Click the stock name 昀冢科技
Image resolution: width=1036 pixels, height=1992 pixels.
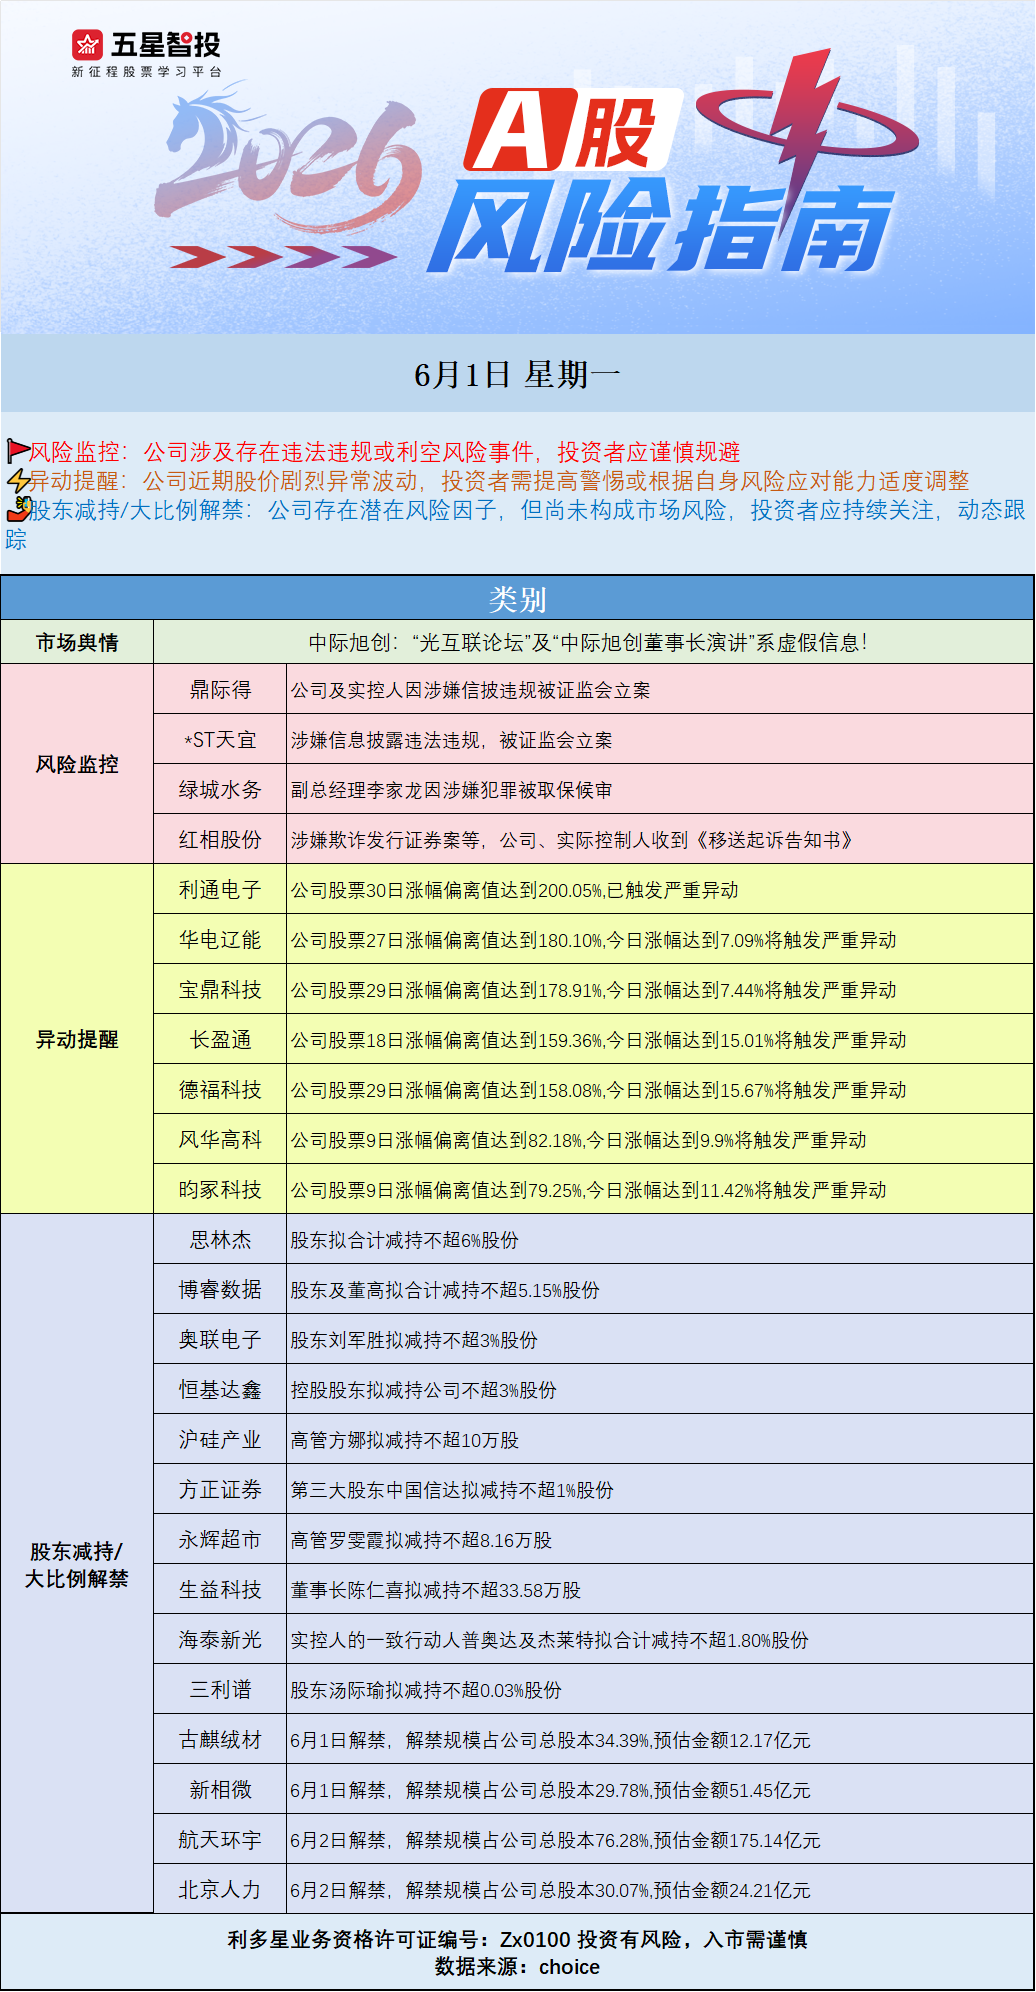point(220,1190)
